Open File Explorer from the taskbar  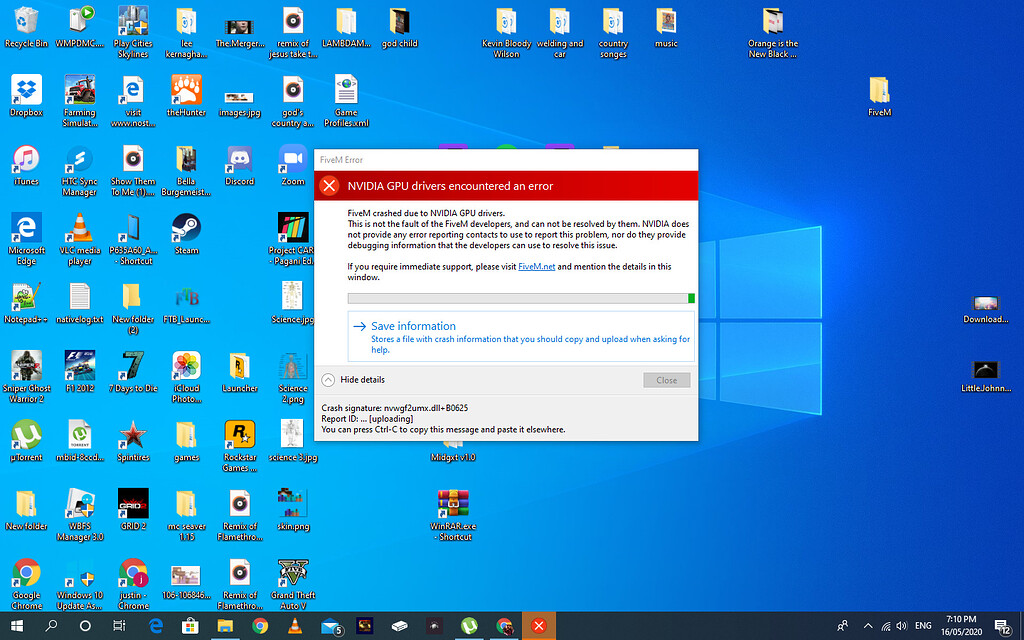(x=225, y=626)
